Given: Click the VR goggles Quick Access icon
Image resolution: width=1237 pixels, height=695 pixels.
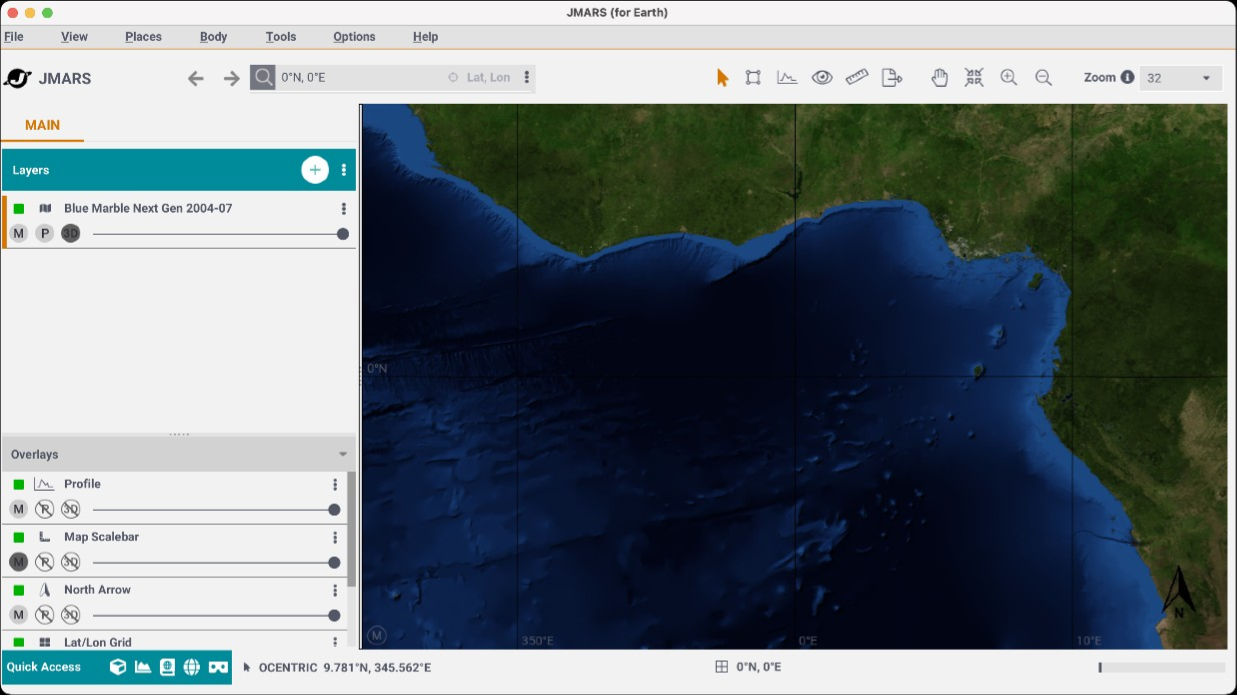Looking at the screenshot, I should click(x=218, y=667).
